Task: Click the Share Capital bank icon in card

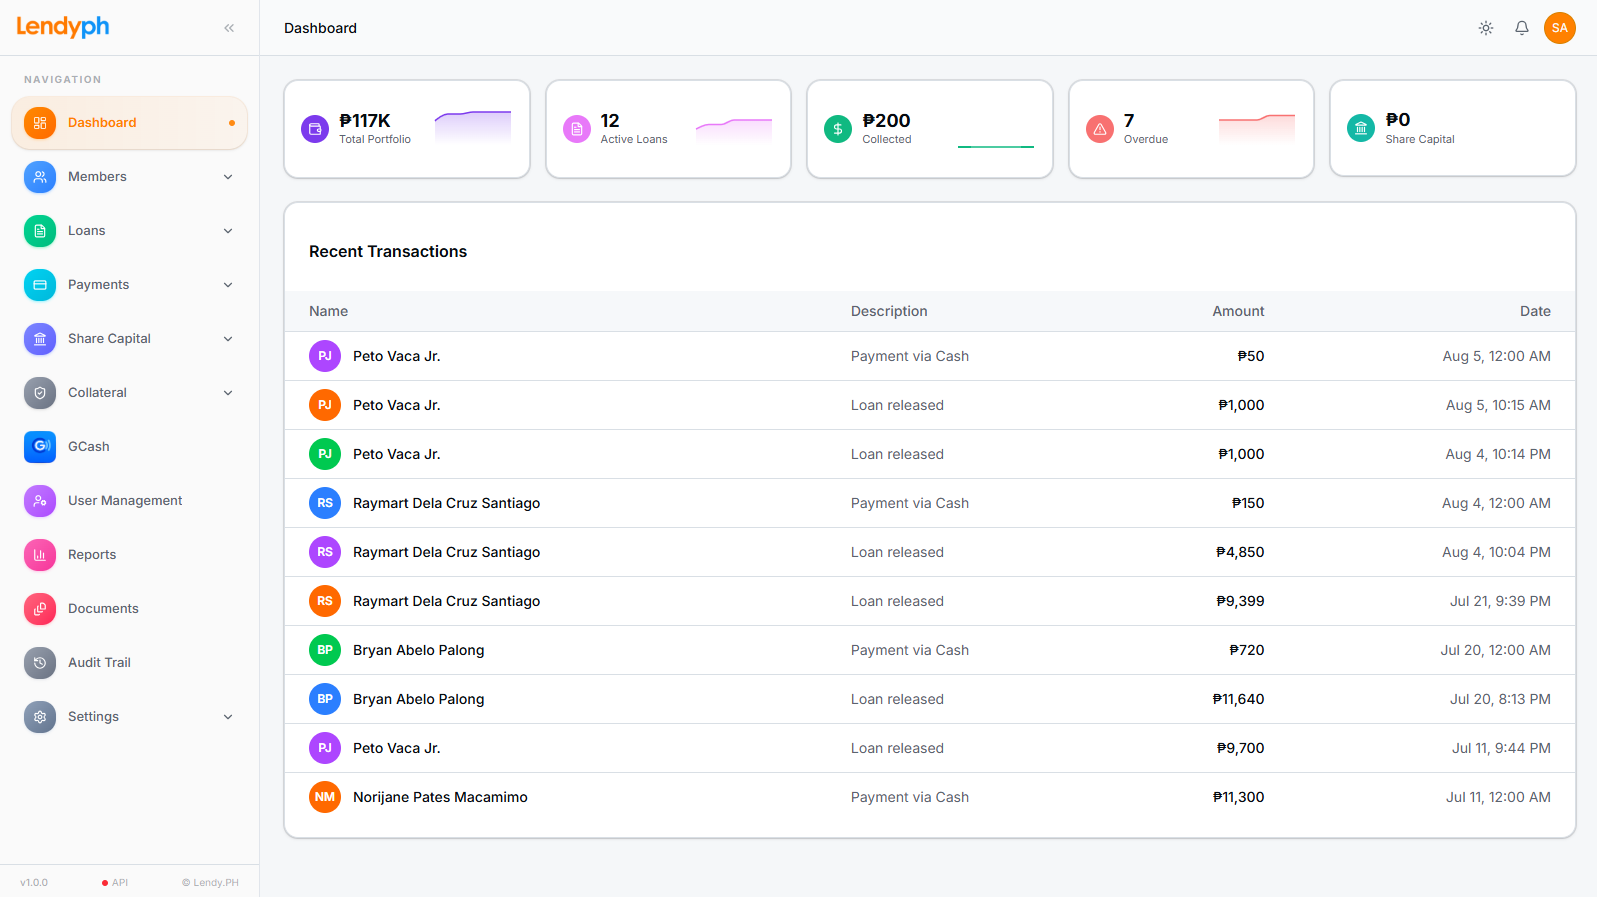Action: [1361, 128]
